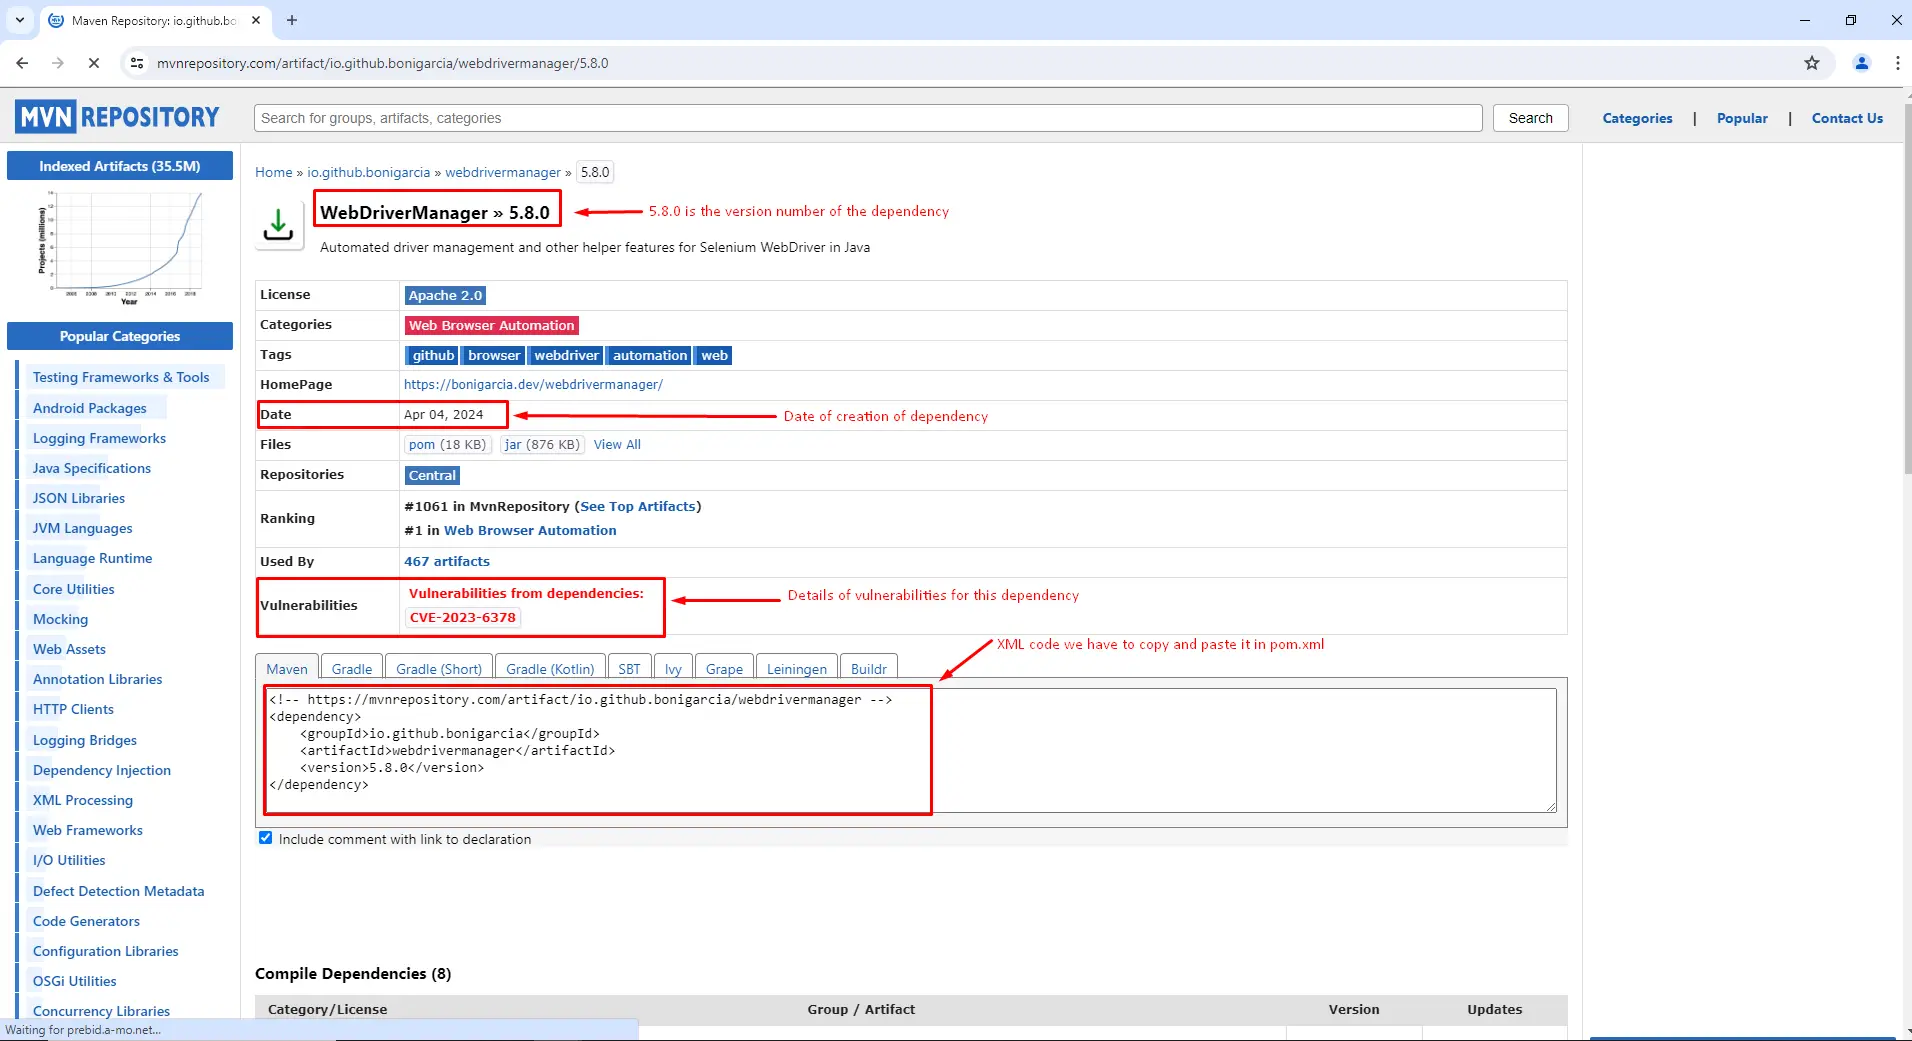Click View All files link
1912x1041 pixels.
617,444
